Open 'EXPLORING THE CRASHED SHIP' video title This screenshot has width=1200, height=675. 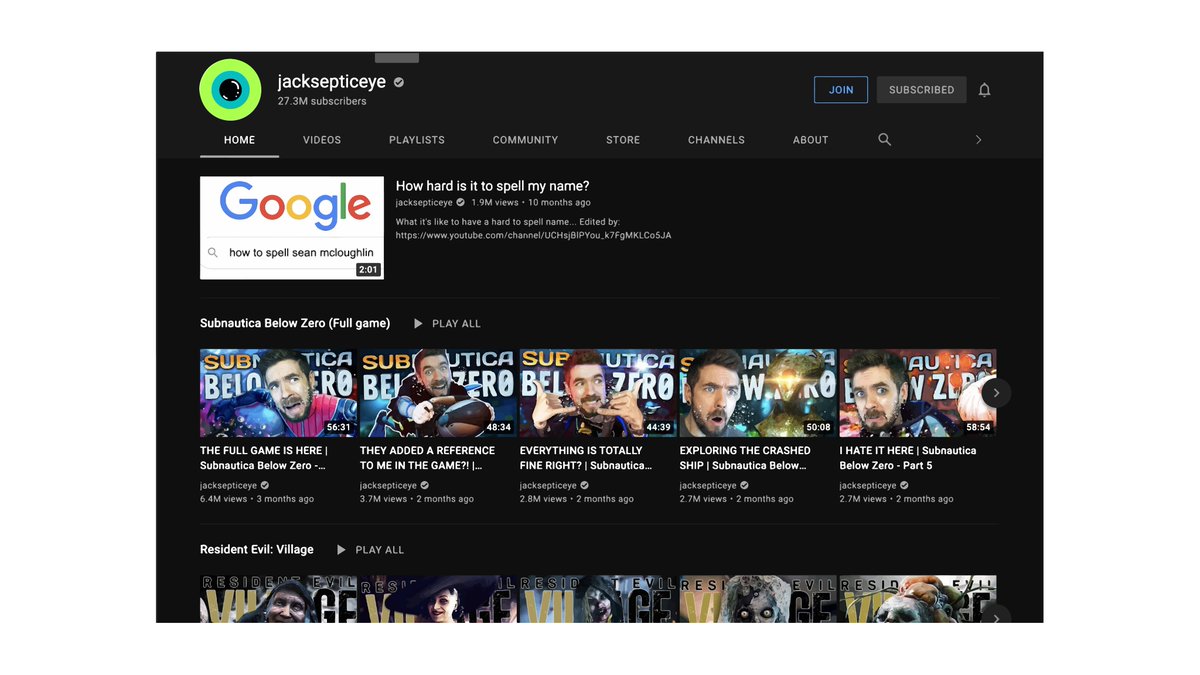pyautogui.click(x=745, y=458)
